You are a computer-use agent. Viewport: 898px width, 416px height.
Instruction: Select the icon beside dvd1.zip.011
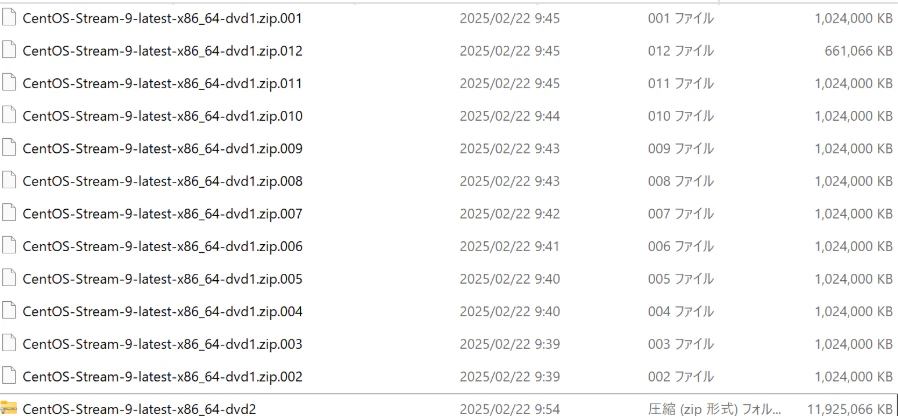click(9, 84)
